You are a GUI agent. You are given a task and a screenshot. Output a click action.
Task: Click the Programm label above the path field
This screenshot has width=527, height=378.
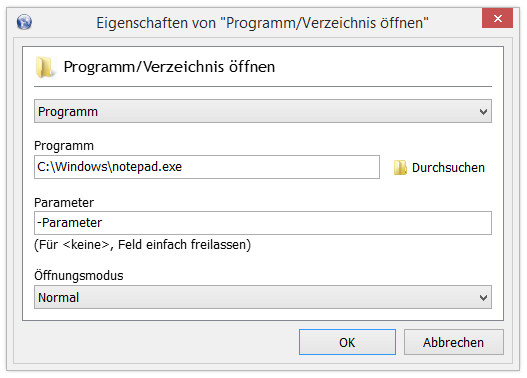coord(64,146)
